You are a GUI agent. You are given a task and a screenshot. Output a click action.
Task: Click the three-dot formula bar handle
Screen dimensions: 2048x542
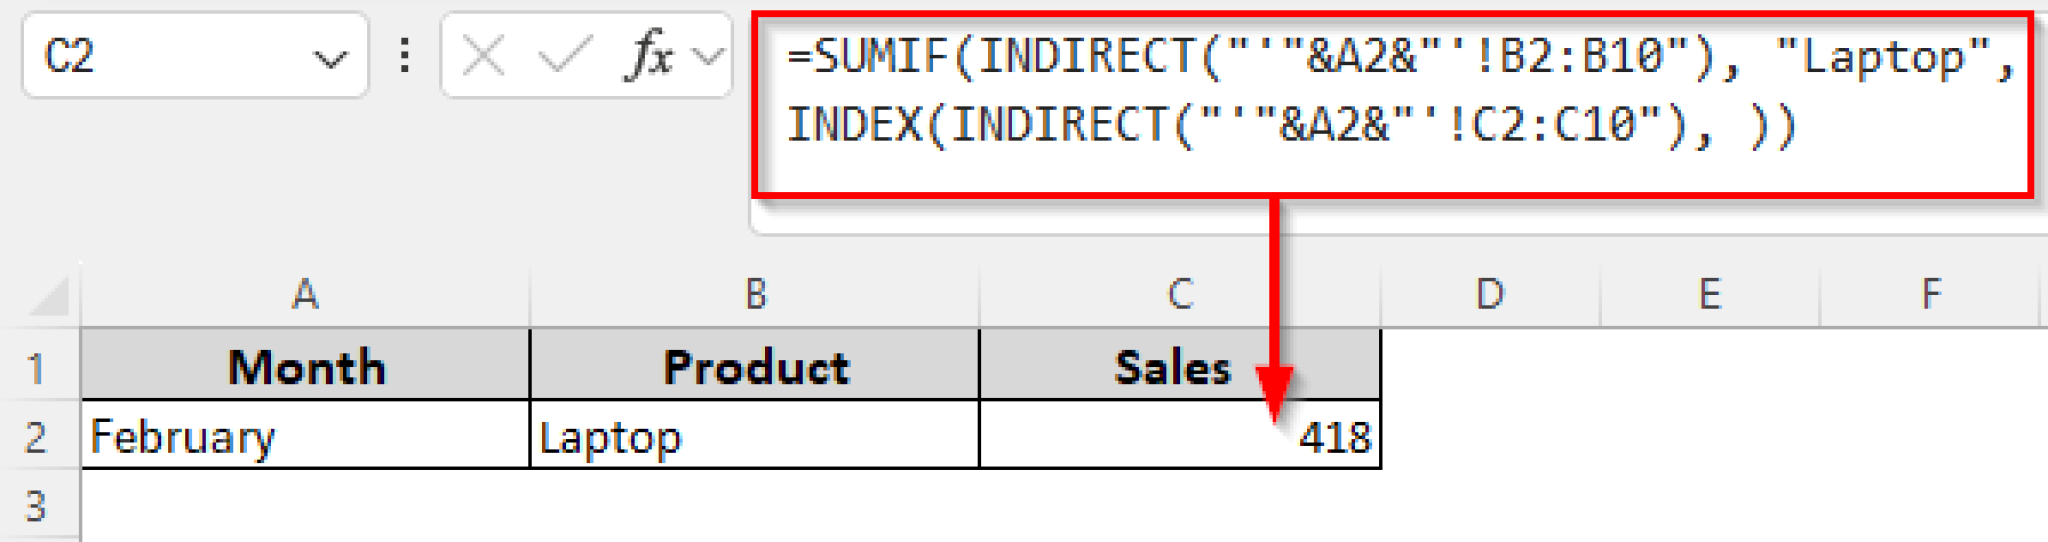[404, 56]
